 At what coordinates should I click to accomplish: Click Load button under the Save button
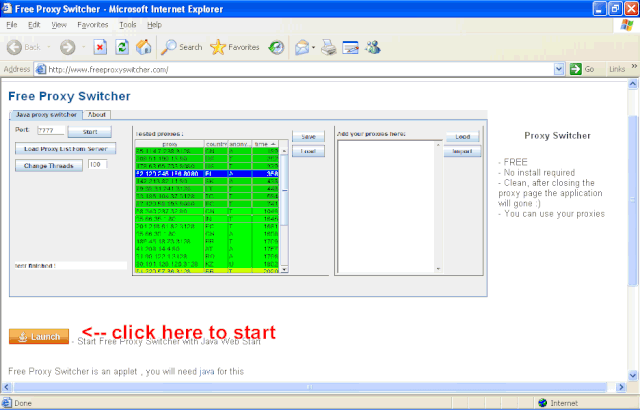click(309, 151)
